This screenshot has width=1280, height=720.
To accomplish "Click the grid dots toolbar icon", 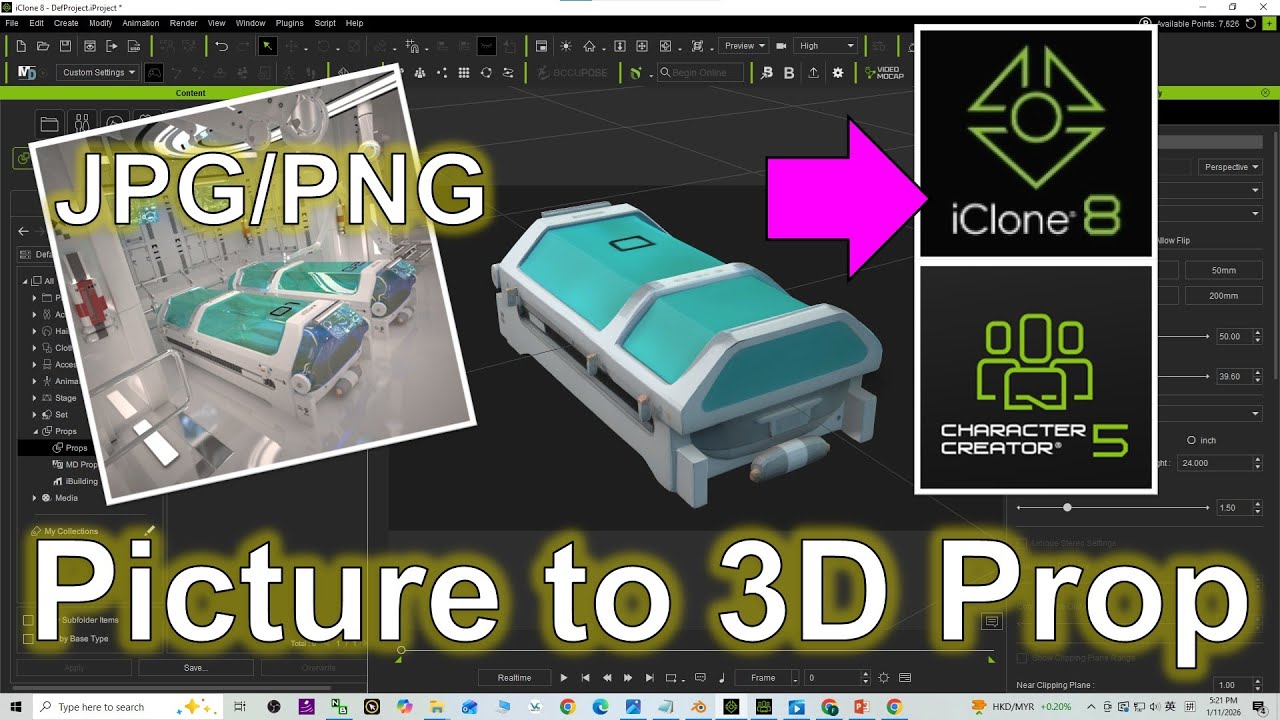I will [x=464, y=73].
